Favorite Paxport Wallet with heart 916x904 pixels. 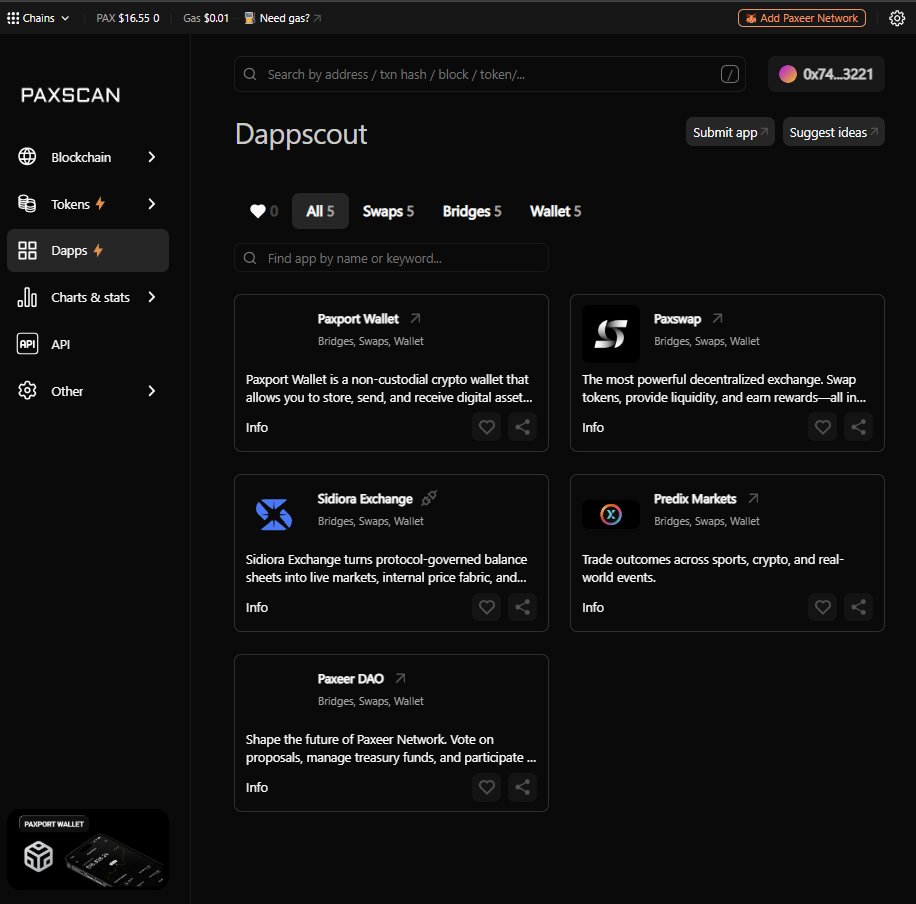(487, 427)
